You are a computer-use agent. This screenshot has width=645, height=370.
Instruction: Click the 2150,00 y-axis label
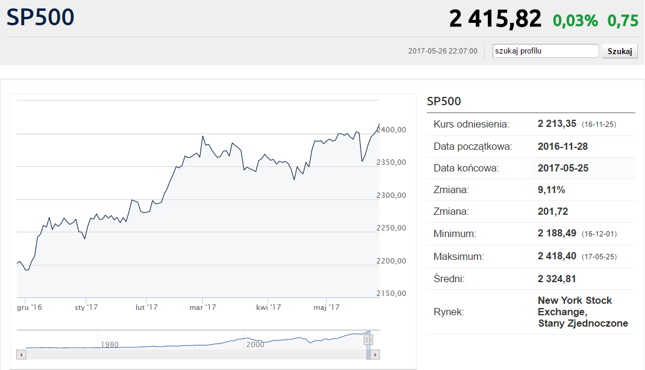tap(391, 293)
